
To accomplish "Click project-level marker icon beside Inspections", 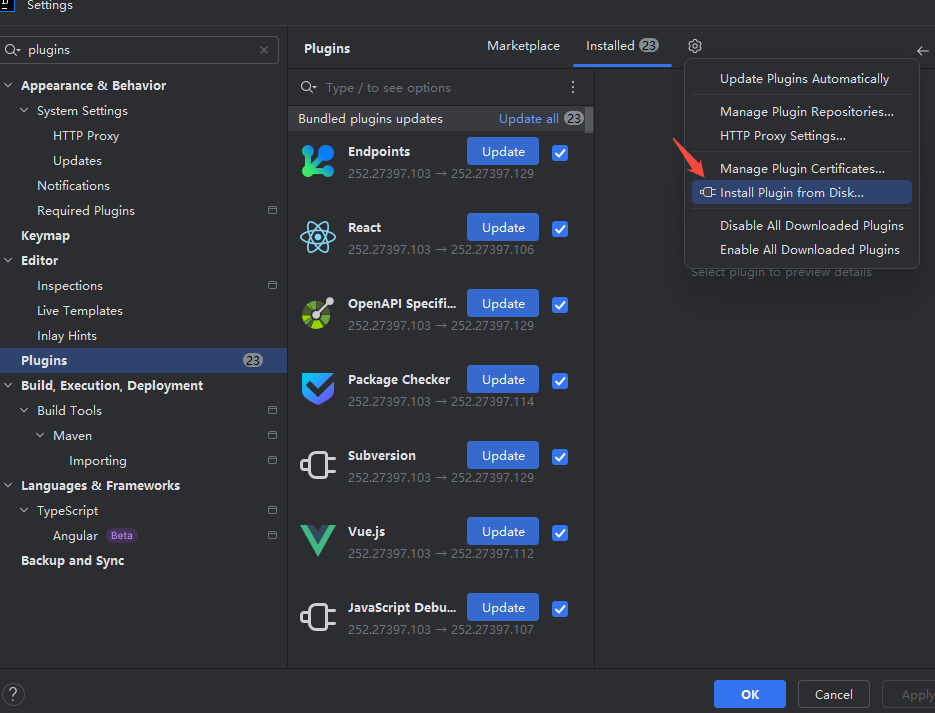I will (x=273, y=286).
